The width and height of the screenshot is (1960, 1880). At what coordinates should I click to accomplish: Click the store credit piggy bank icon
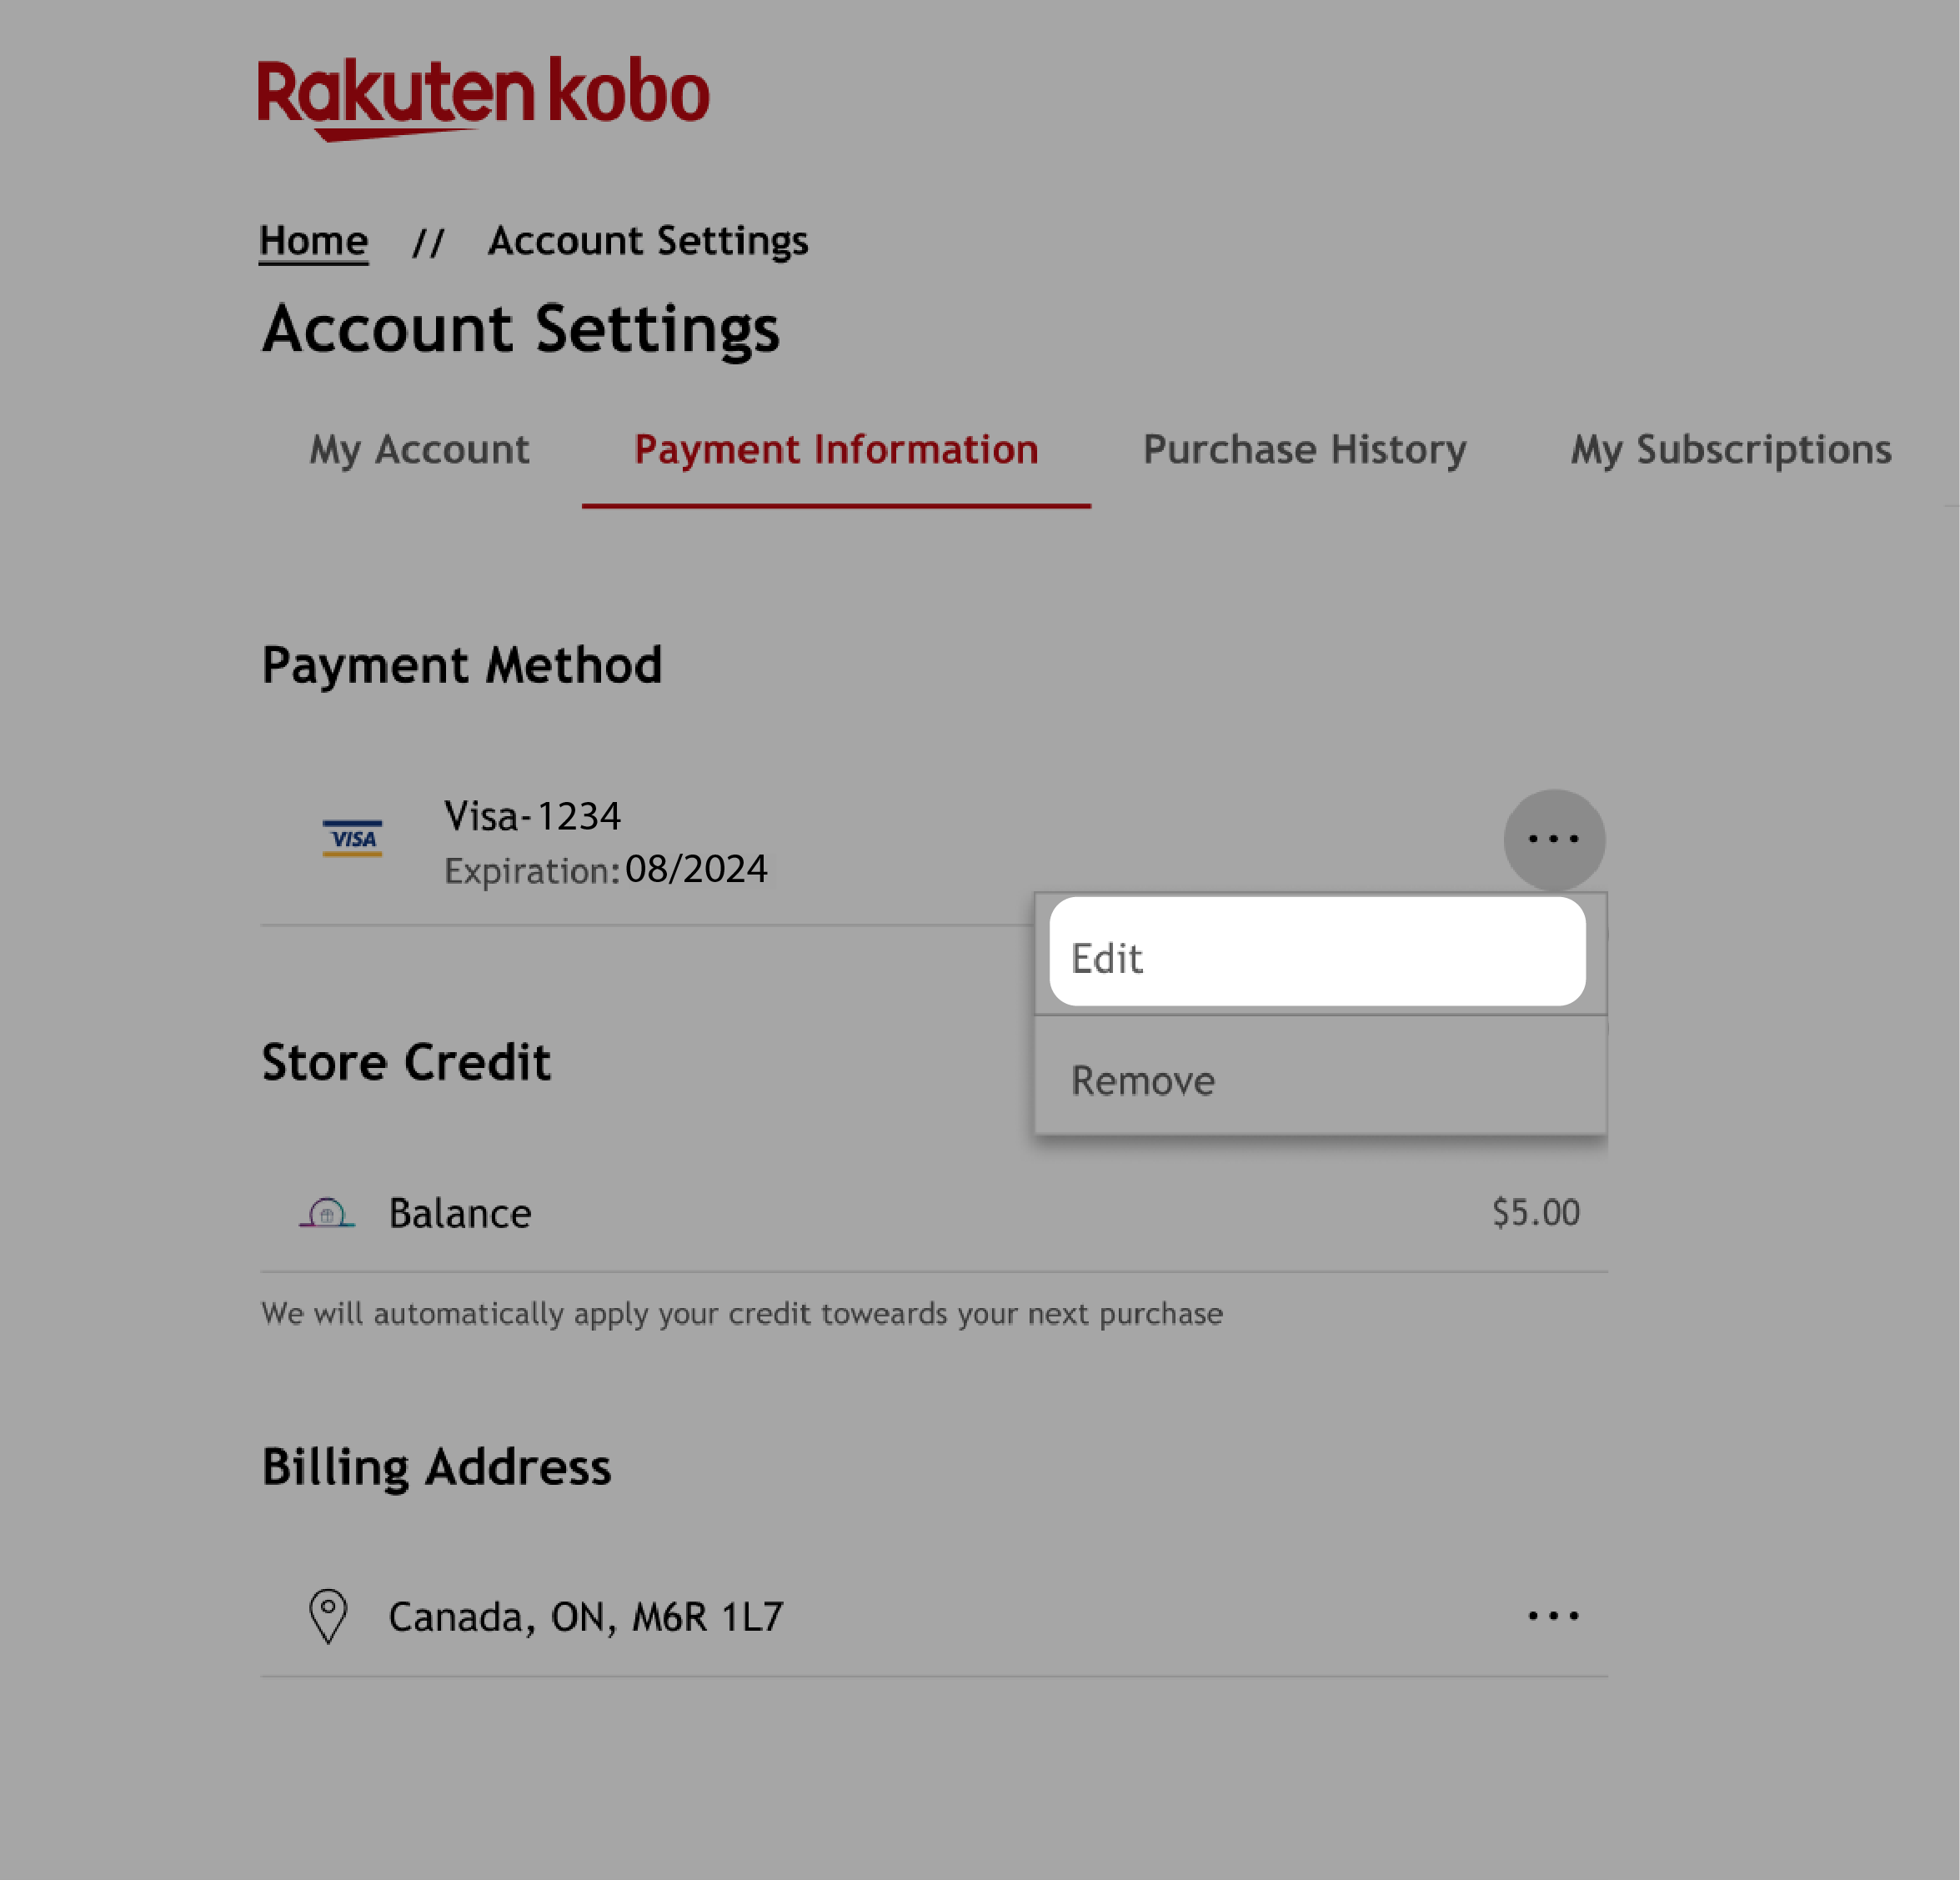328,1211
